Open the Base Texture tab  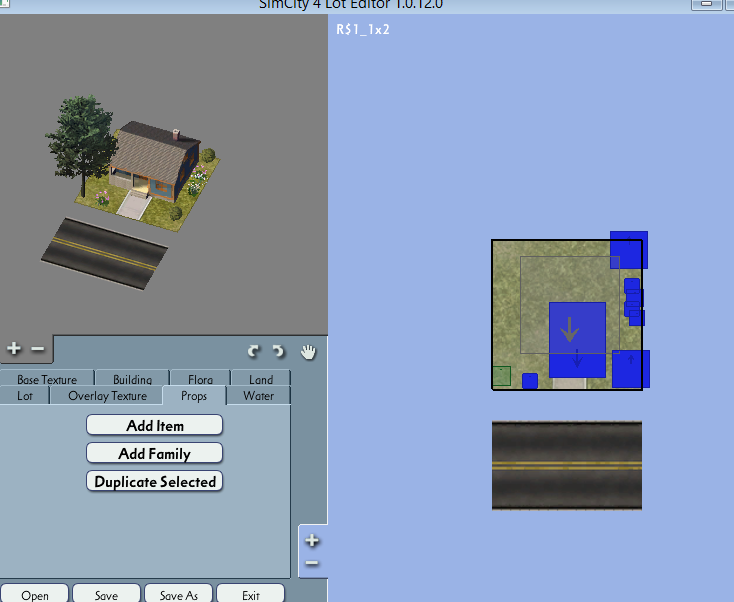[x=47, y=378]
